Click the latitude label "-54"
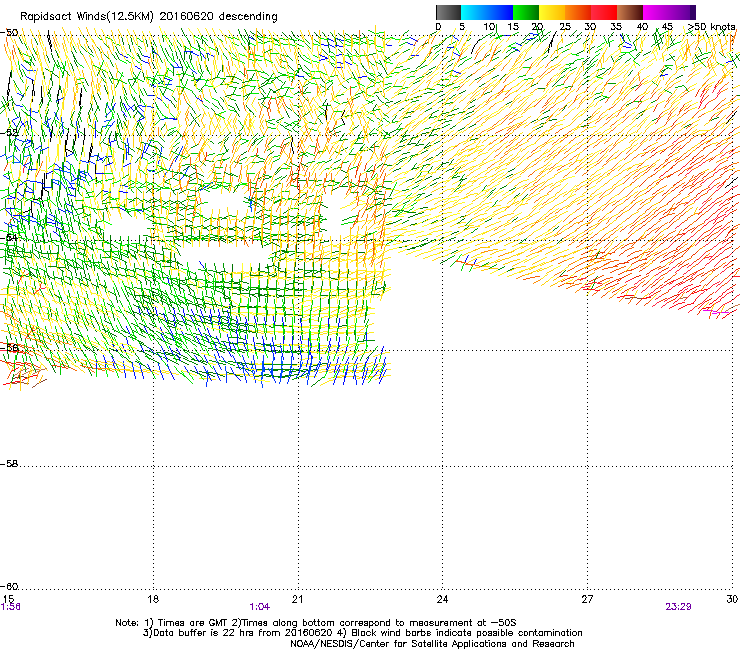The image size is (740, 650). 9,238
